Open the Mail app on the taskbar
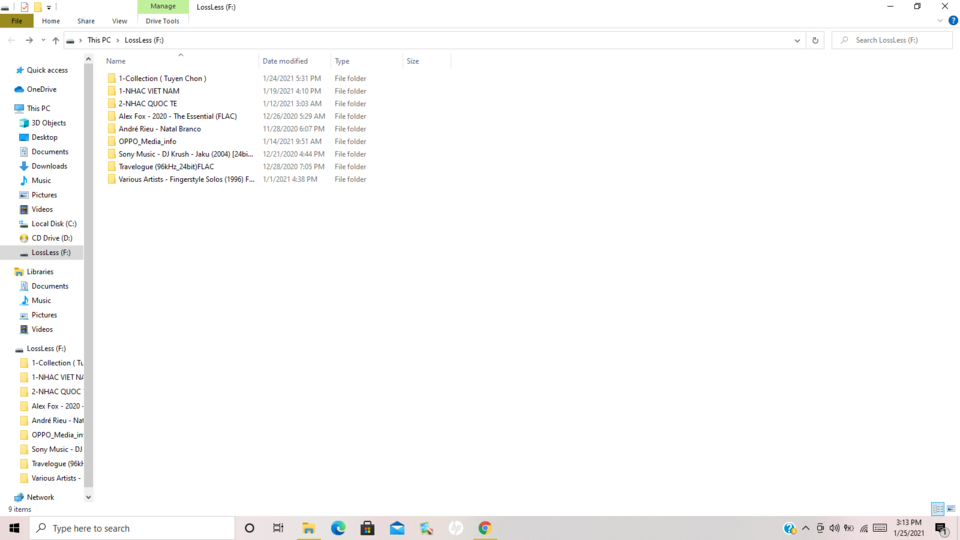Screen dimensions: 960x540 (397, 528)
